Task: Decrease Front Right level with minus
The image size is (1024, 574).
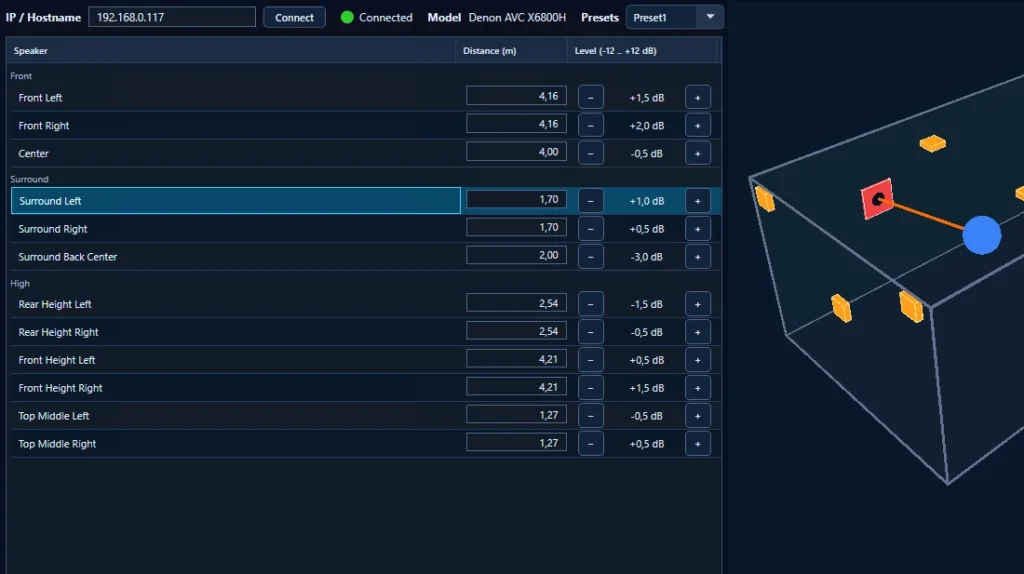Action: click(x=590, y=125)
